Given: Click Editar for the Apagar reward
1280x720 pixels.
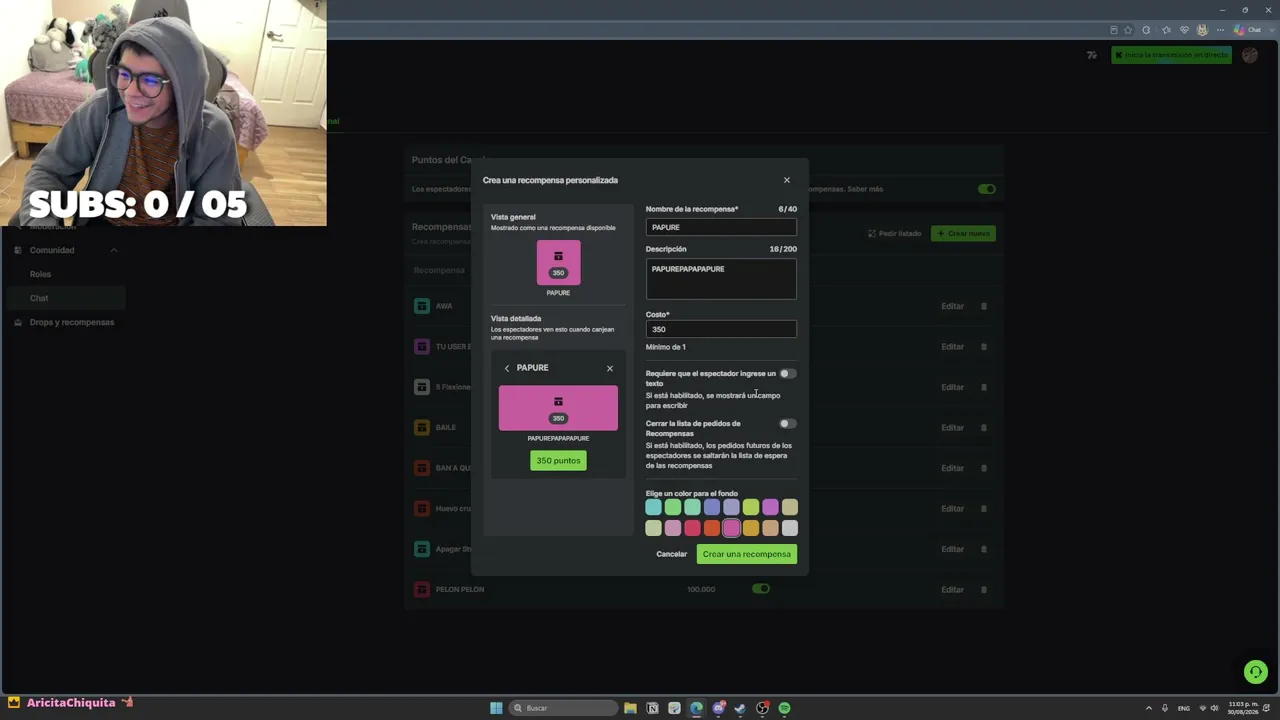Looking at the screenshot, I should click(x=952, y=549).
